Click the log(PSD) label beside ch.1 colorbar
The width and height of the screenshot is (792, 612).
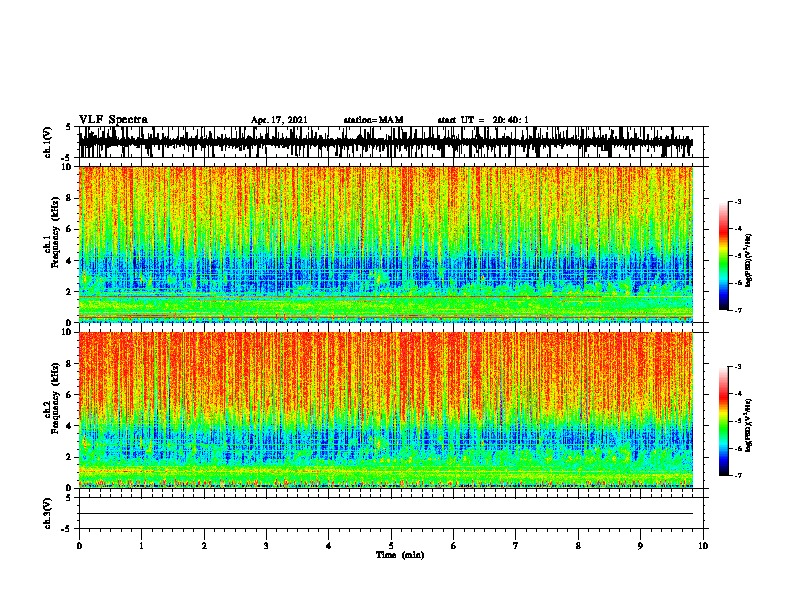[x=749, y=261]
